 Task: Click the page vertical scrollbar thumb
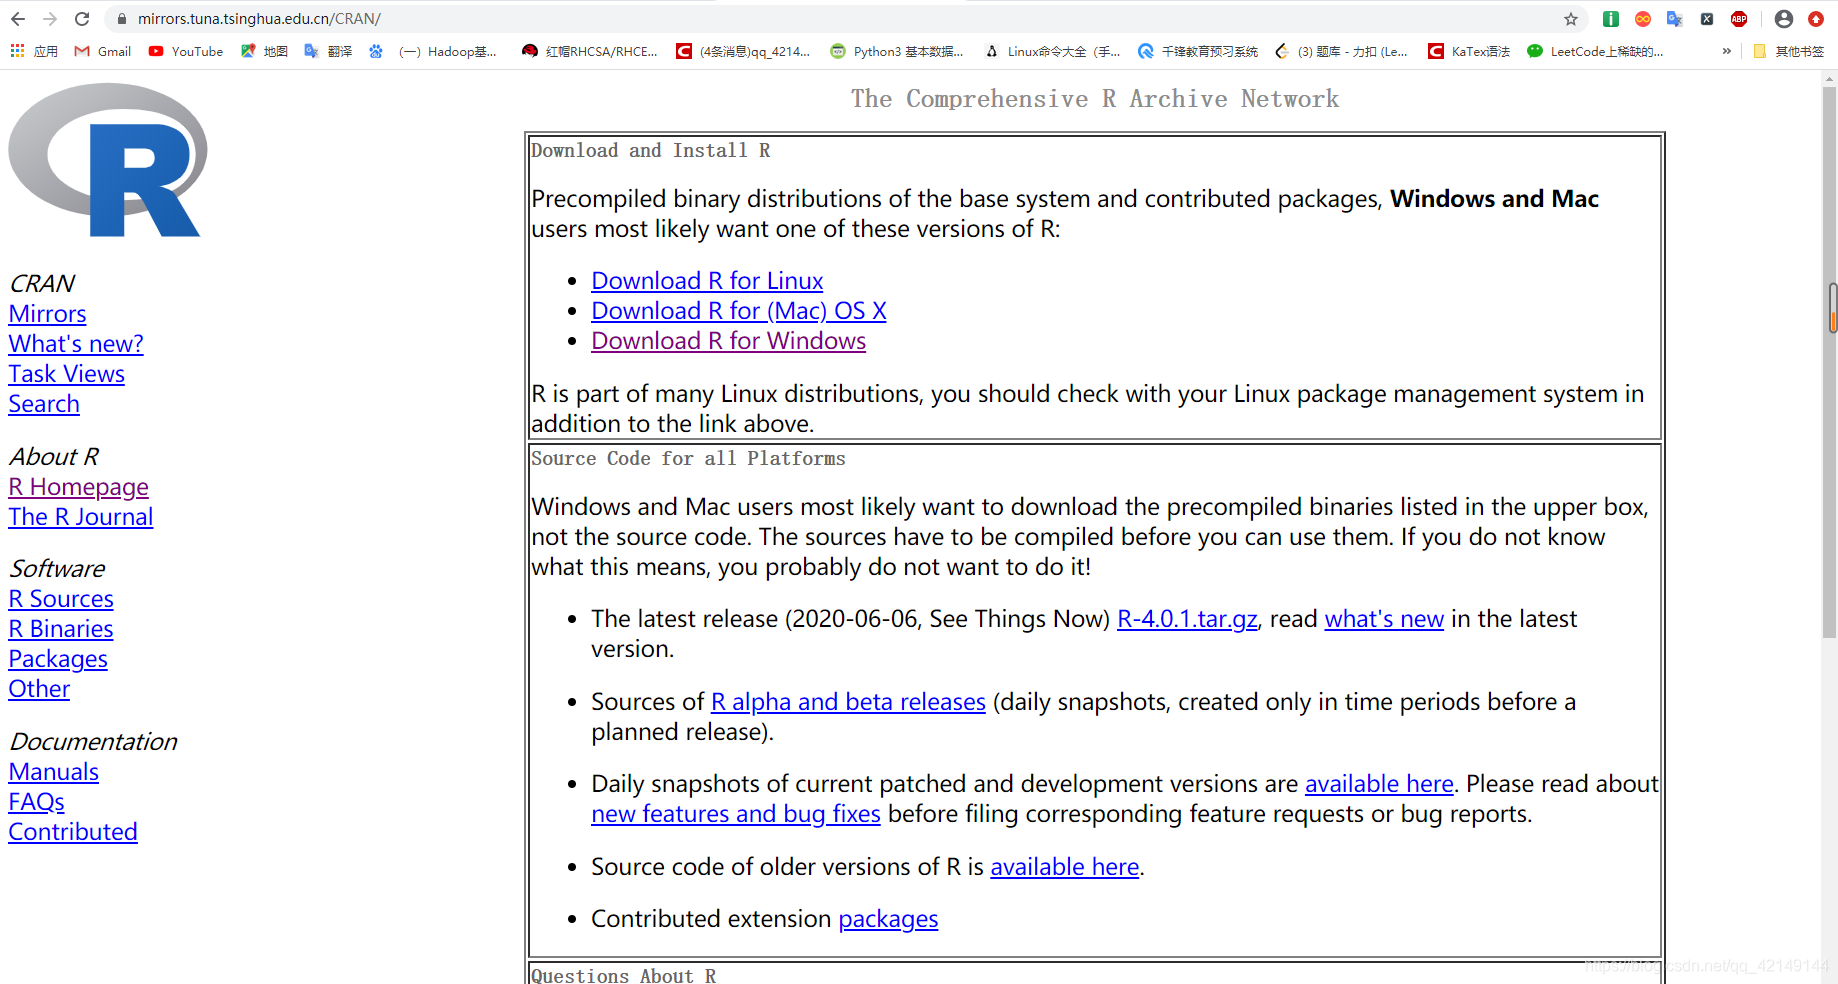click(1829, 362)
